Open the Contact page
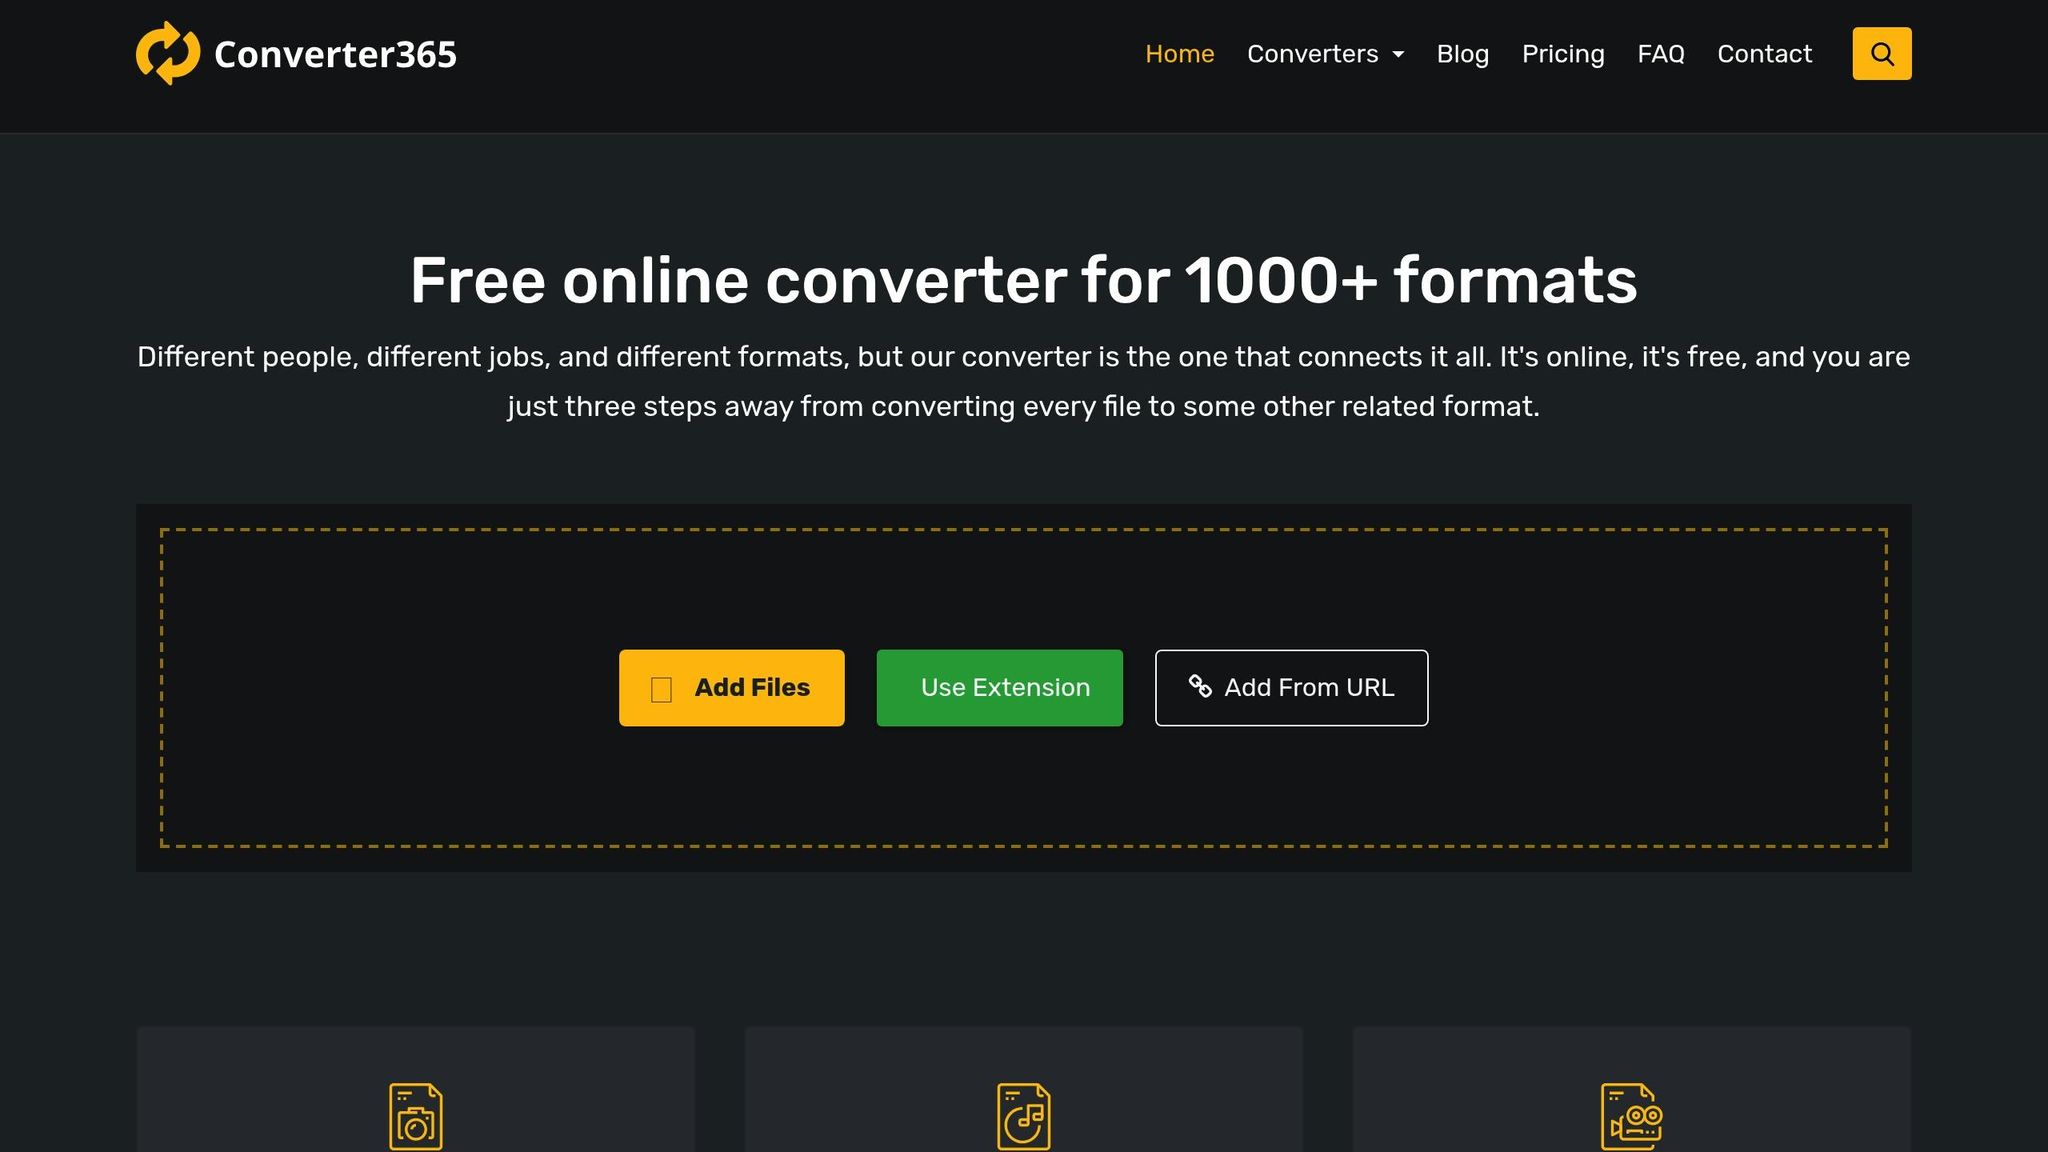This screenshot has width=2048, height=1152. click(x=1765, y=54)
